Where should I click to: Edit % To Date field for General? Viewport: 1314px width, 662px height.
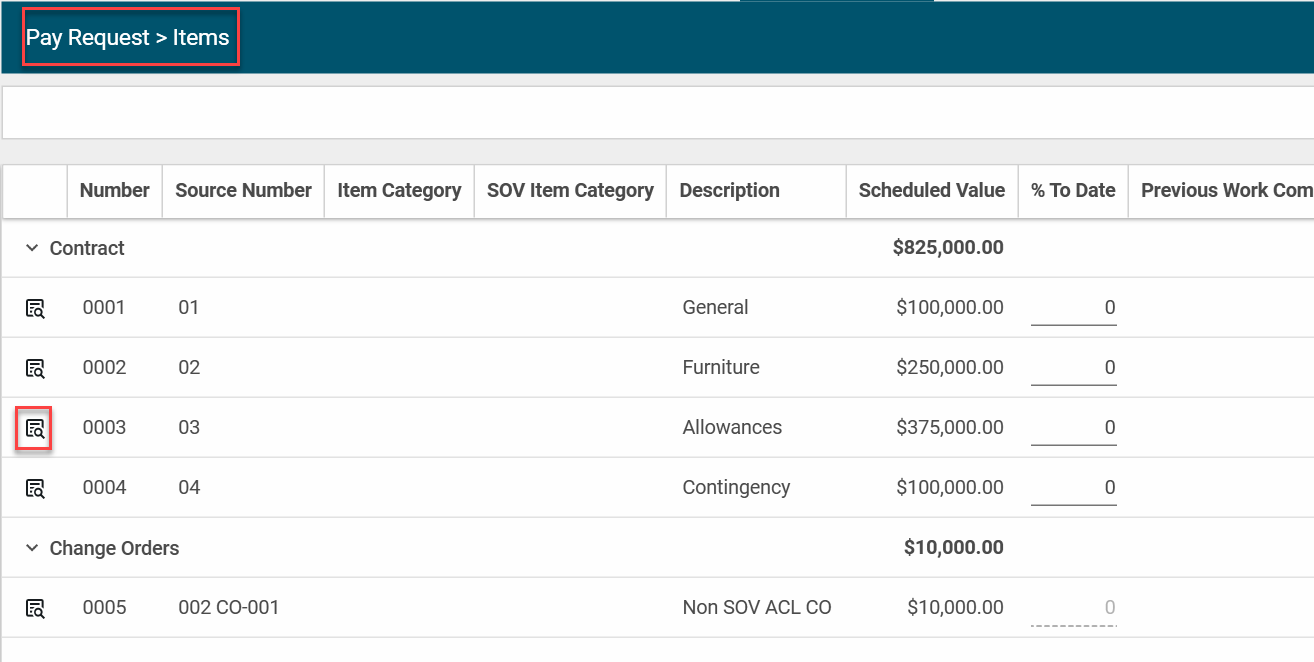1073,308
